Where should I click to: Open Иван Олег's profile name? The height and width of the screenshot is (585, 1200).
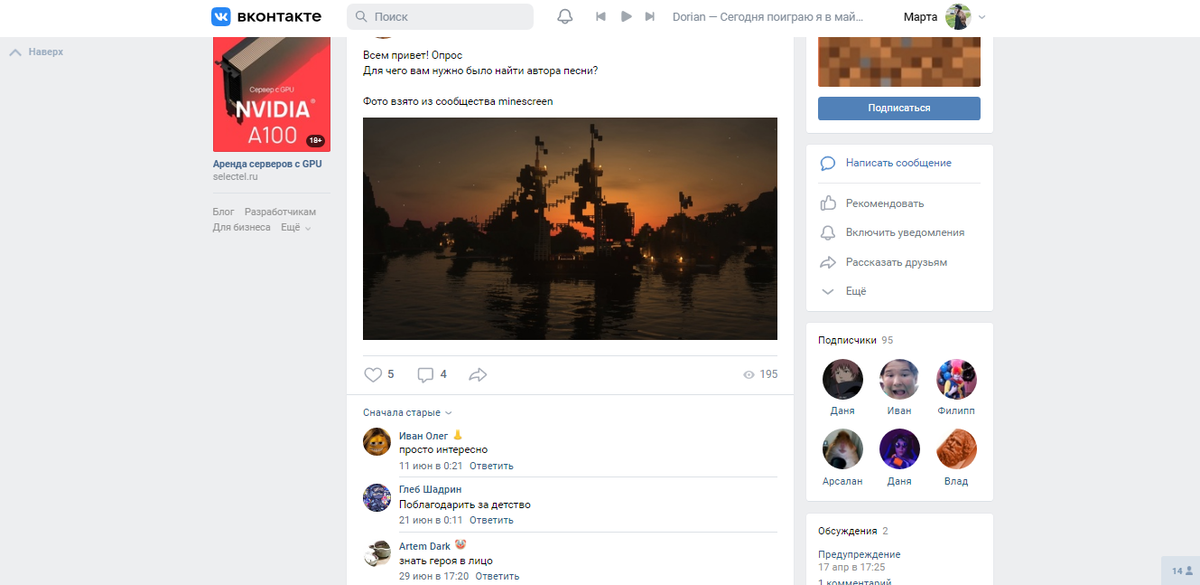423,435
